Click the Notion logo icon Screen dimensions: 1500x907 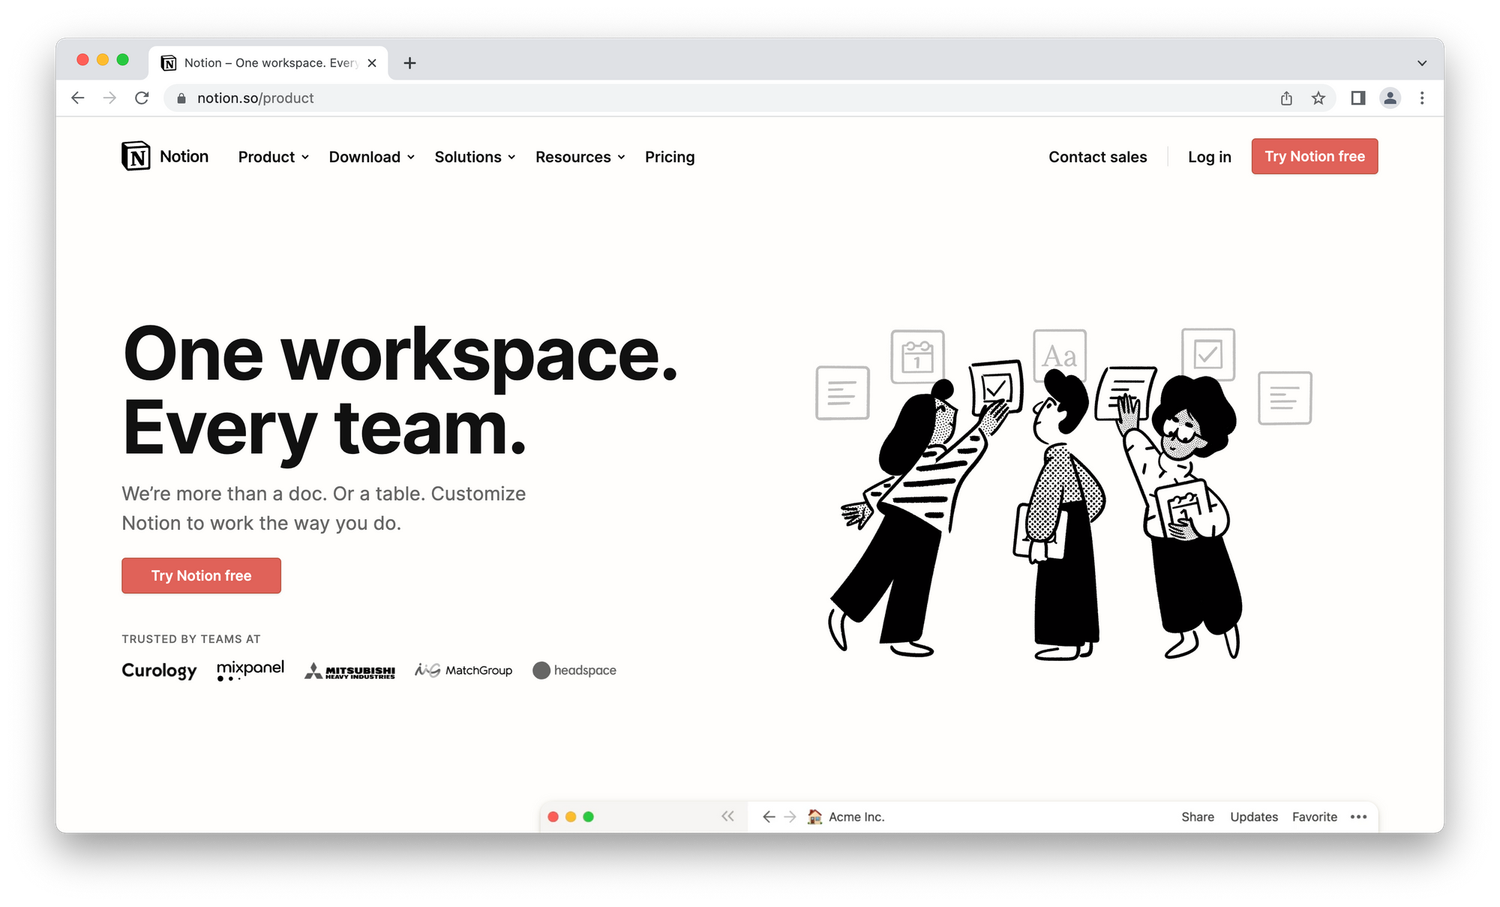click(136, 156)
